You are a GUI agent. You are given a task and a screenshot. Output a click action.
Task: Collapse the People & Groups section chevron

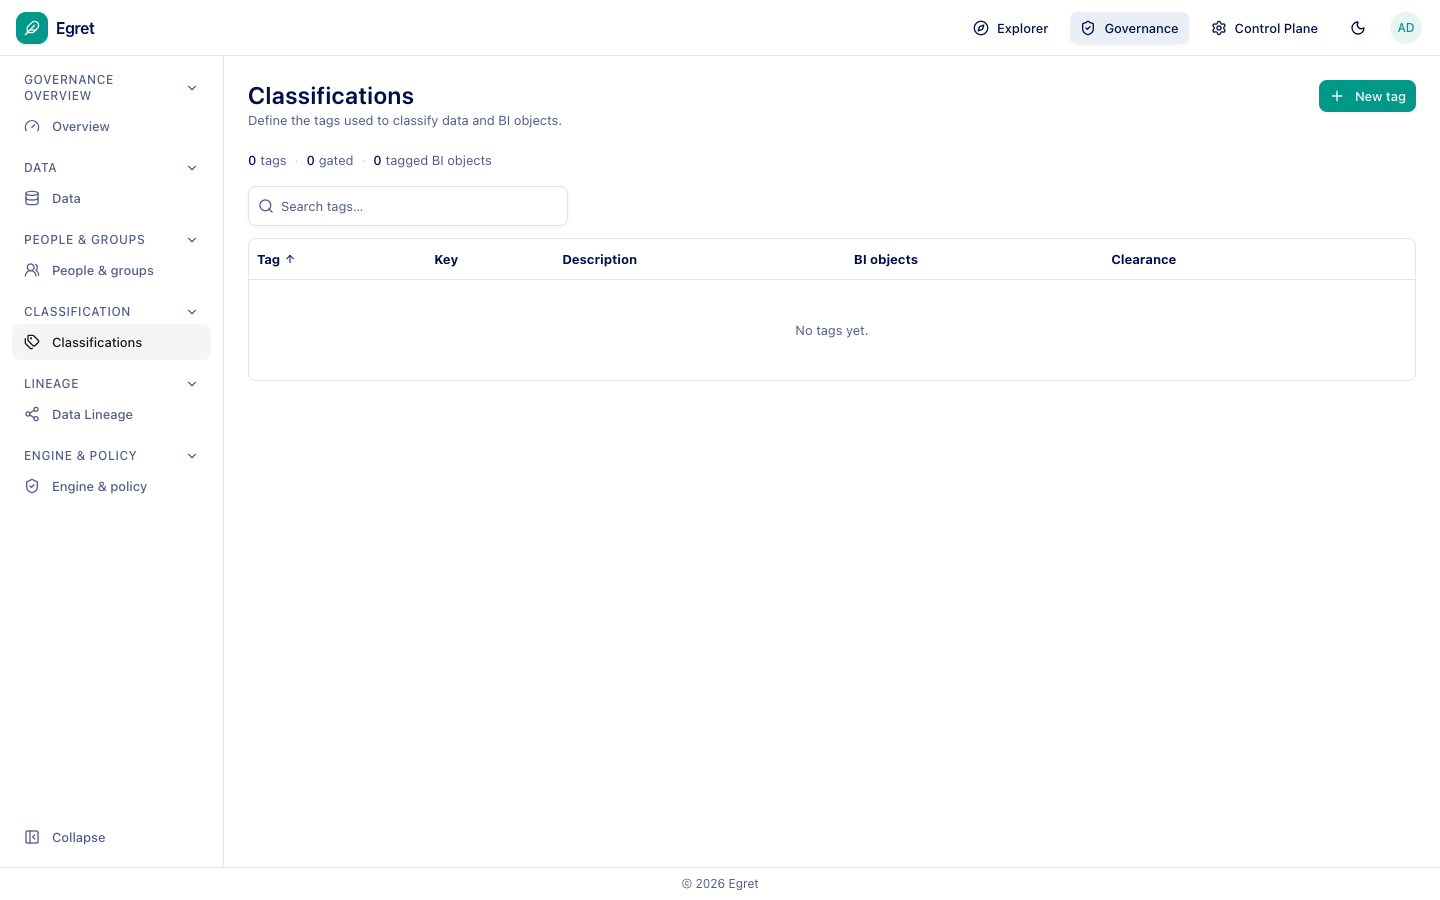tap(192, 240)
